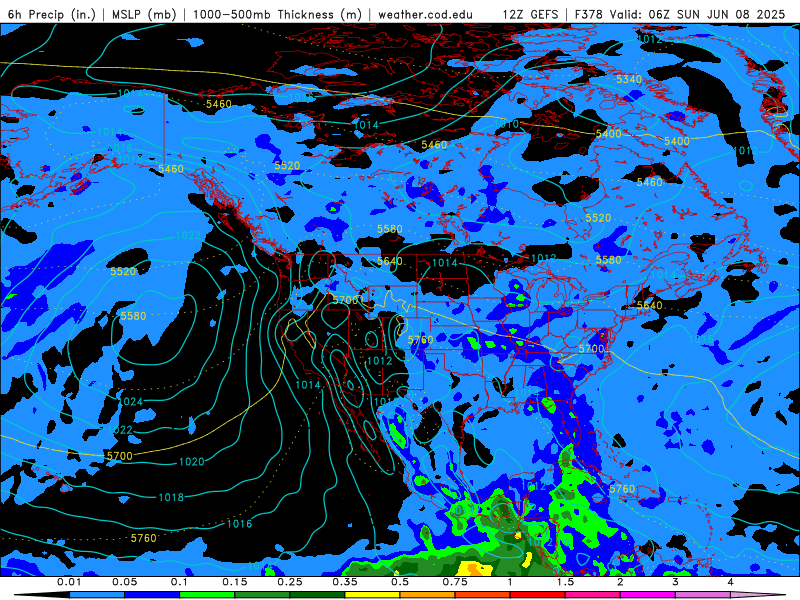Image resolution: width=800 pixels, height=600 pixels.
Task: Click the '6h Precip (in.)' title text
Action: coord(52,14)
